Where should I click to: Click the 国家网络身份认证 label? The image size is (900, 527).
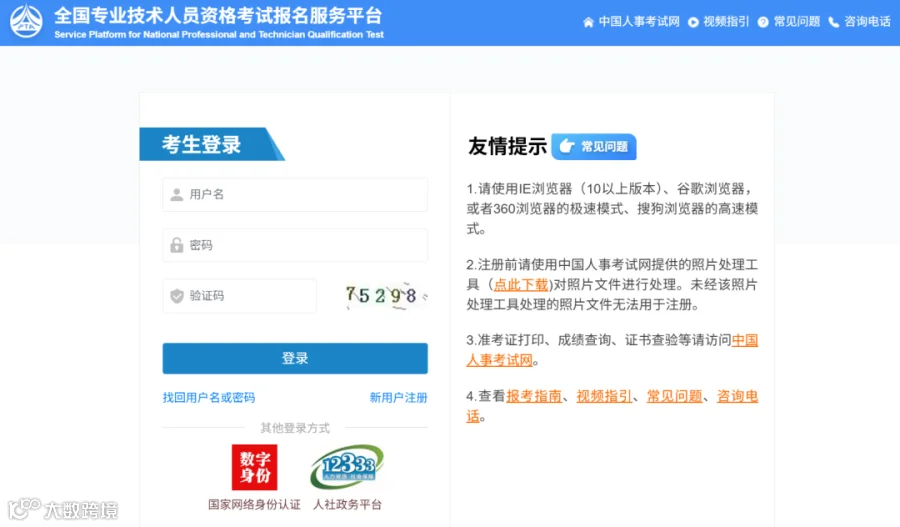click(254, 504)
